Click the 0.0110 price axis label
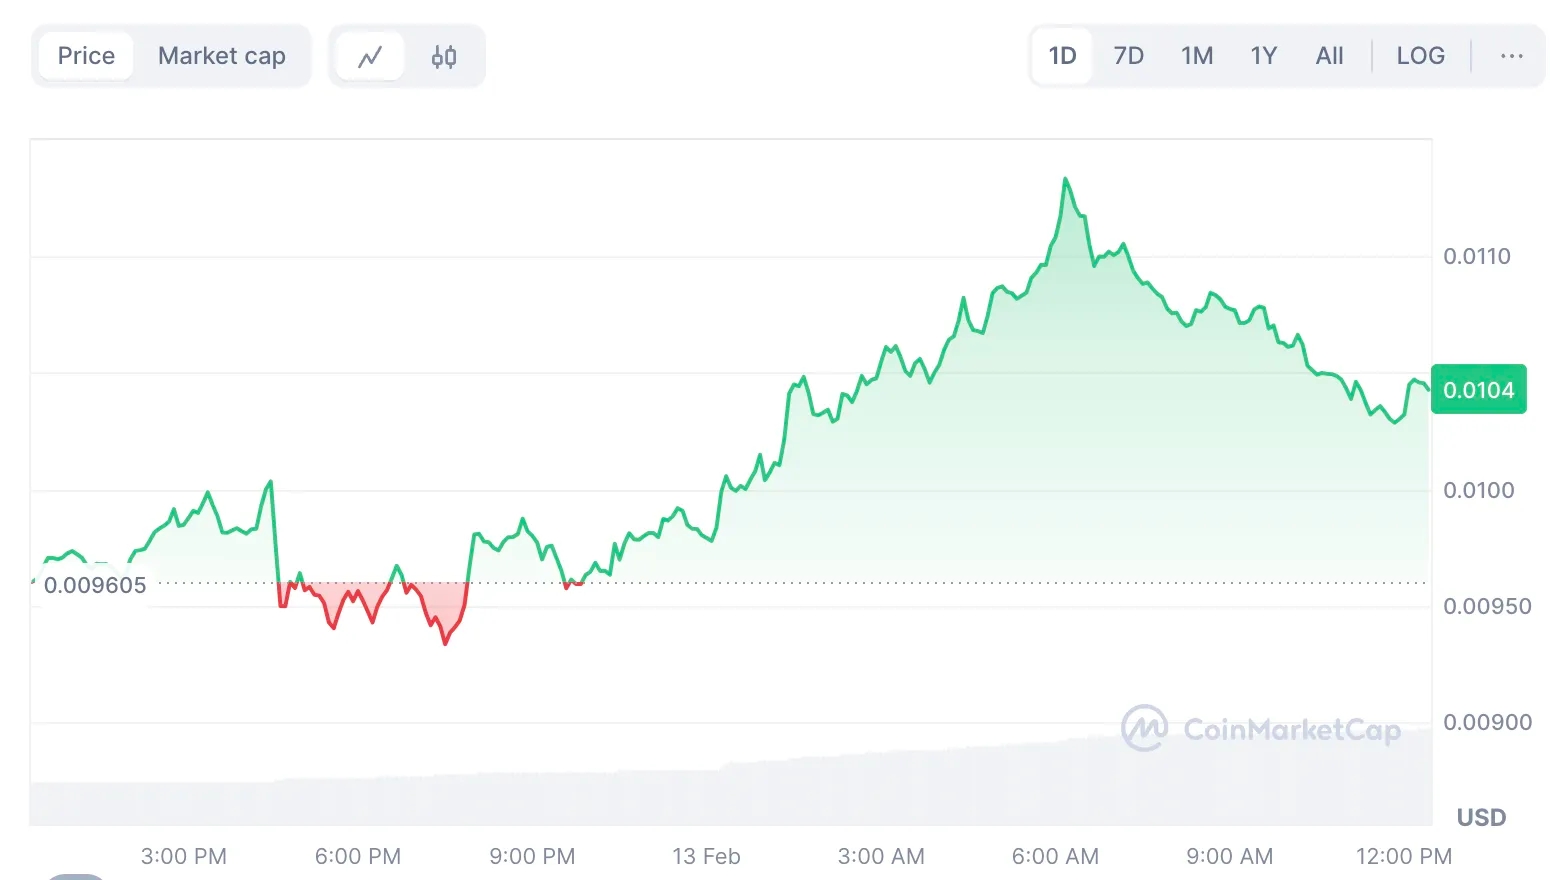 1476,256
